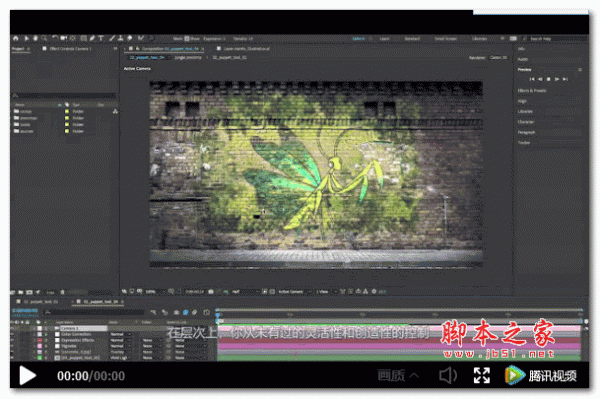Step back one frame in Preview panel
This screenshot has width=600, height=399.
[x=540, y=79]
